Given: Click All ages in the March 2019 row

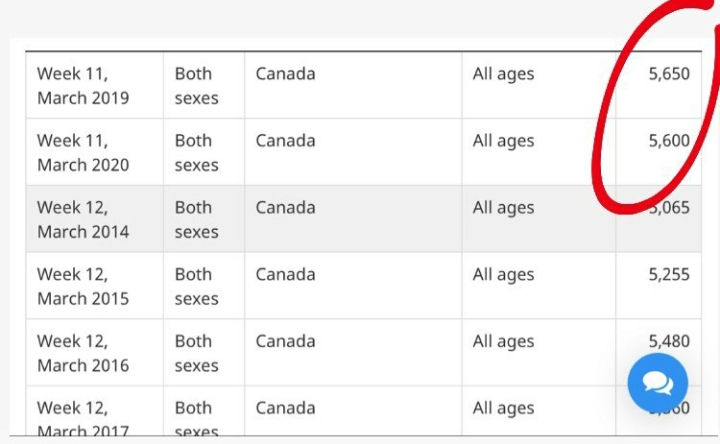Looking at the screenshot, I should [503, 74].
